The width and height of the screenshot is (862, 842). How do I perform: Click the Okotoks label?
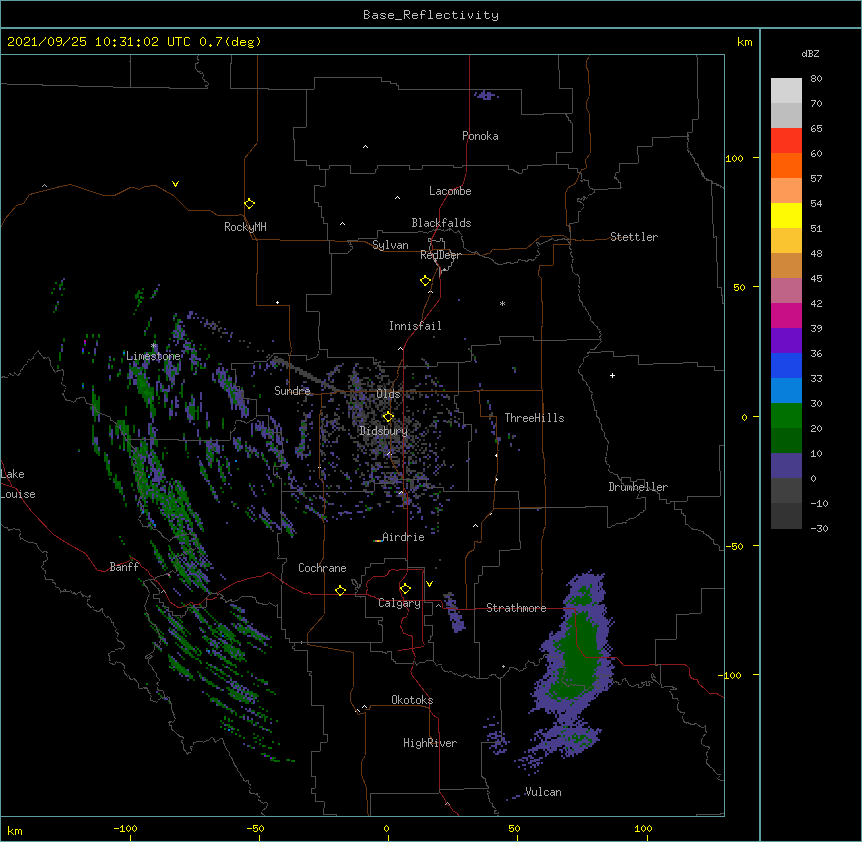(x=412, y=700)
